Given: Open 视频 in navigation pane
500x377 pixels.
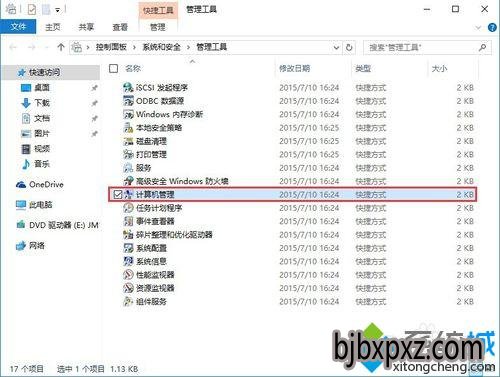Looking at the screenshot, I should (42, 148).
